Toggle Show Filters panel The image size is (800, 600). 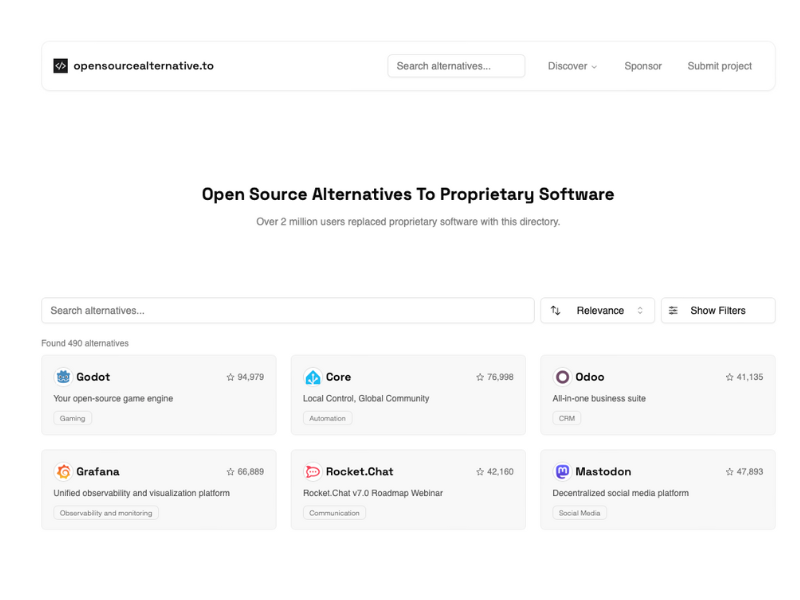pos(717,311)
